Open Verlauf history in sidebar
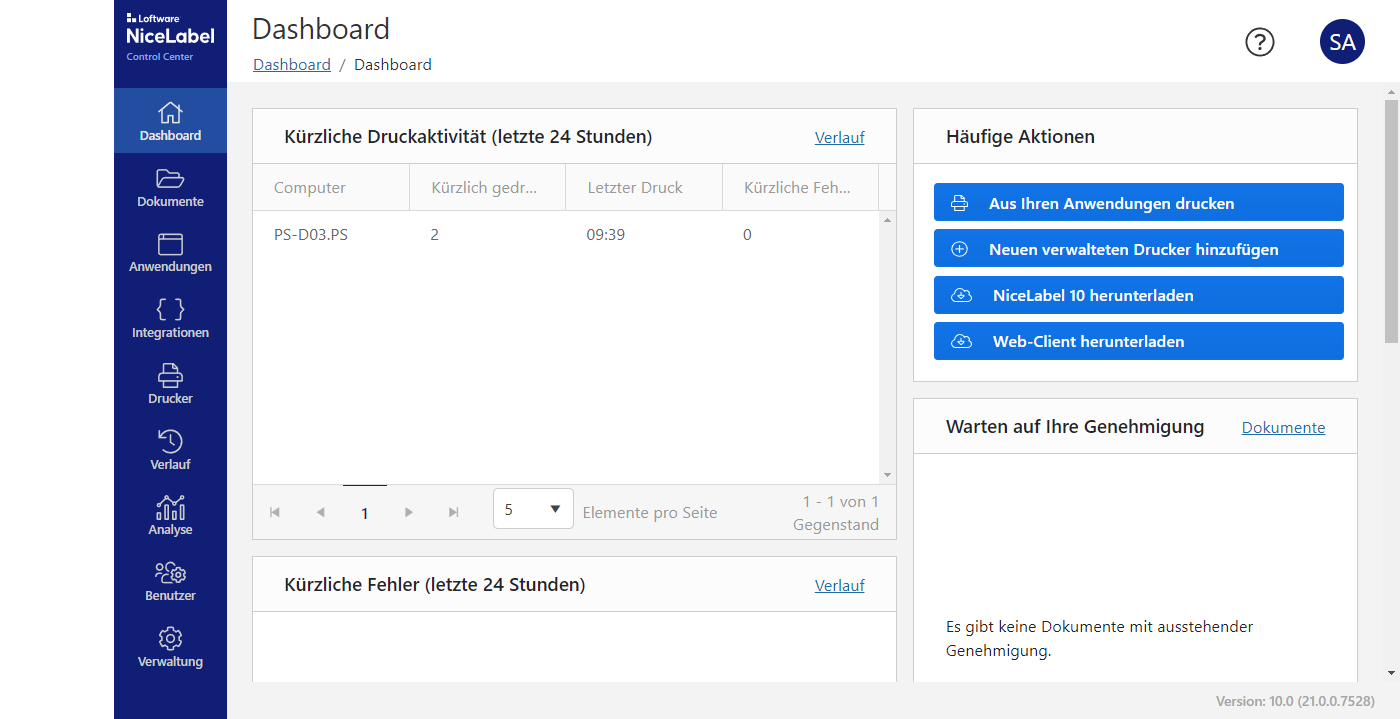The image size is (1400, 719). point(170,450)
